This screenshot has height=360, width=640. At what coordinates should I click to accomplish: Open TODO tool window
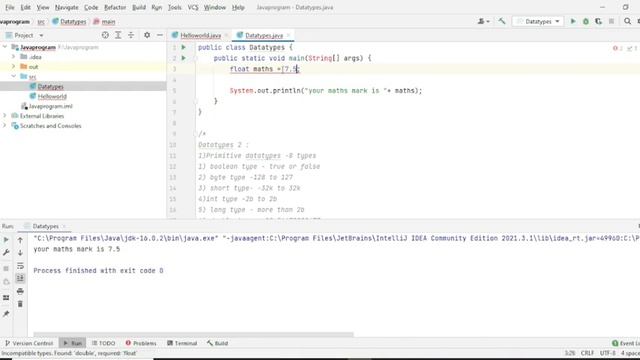pyautogui.click(x=103, y=343)
